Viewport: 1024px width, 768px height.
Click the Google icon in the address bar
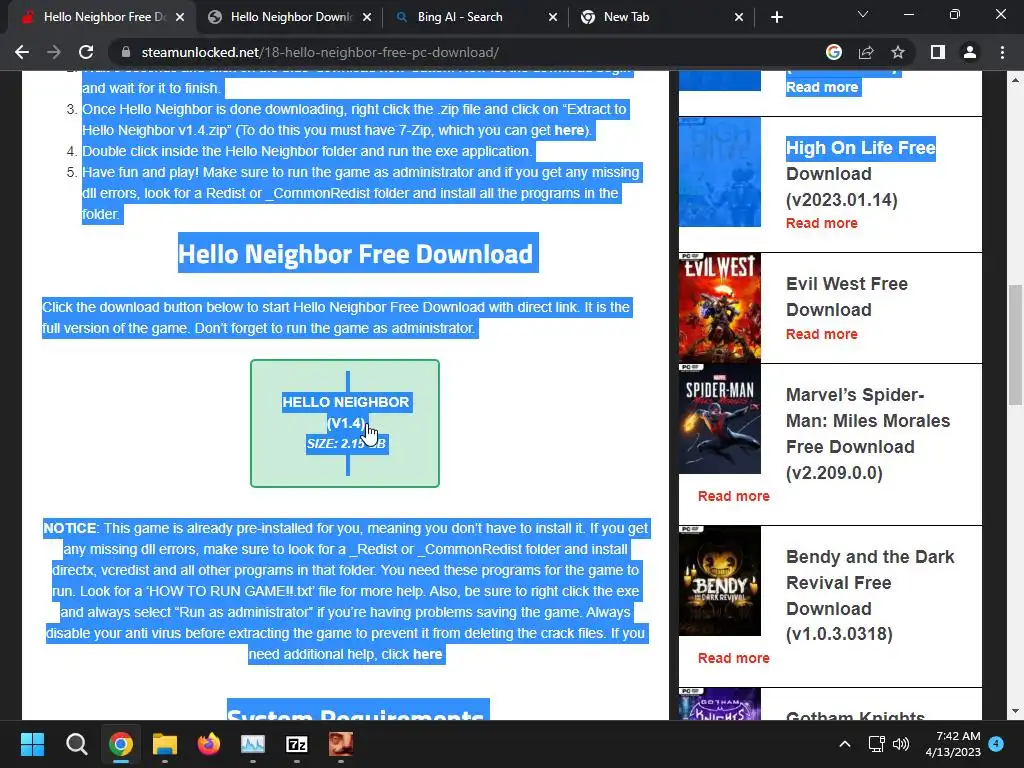[834, 52]
